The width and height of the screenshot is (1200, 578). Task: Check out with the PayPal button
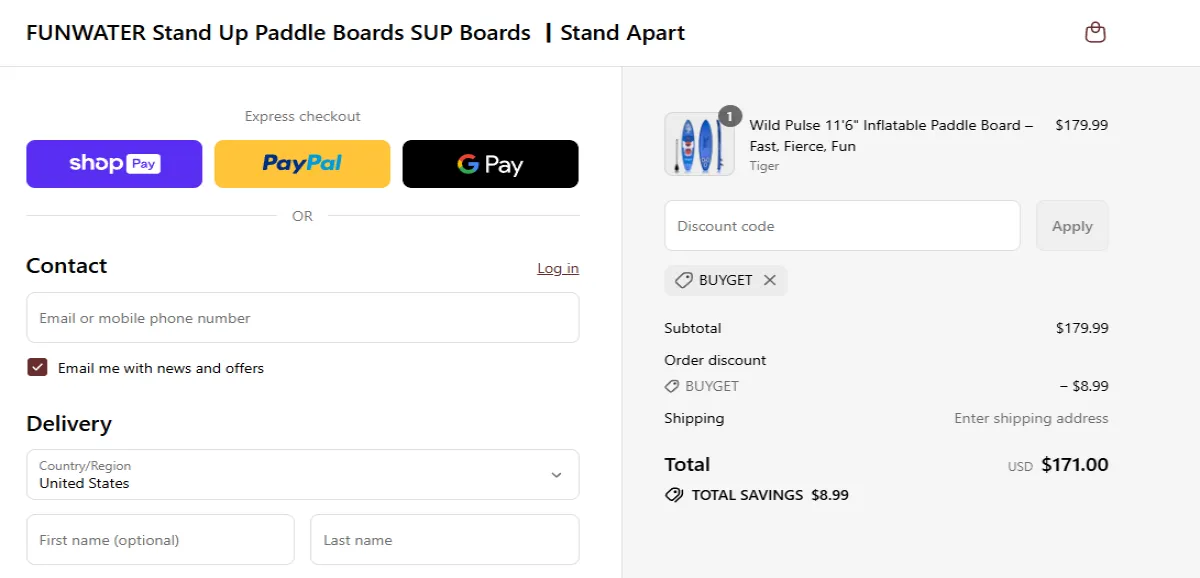[302, 163]
